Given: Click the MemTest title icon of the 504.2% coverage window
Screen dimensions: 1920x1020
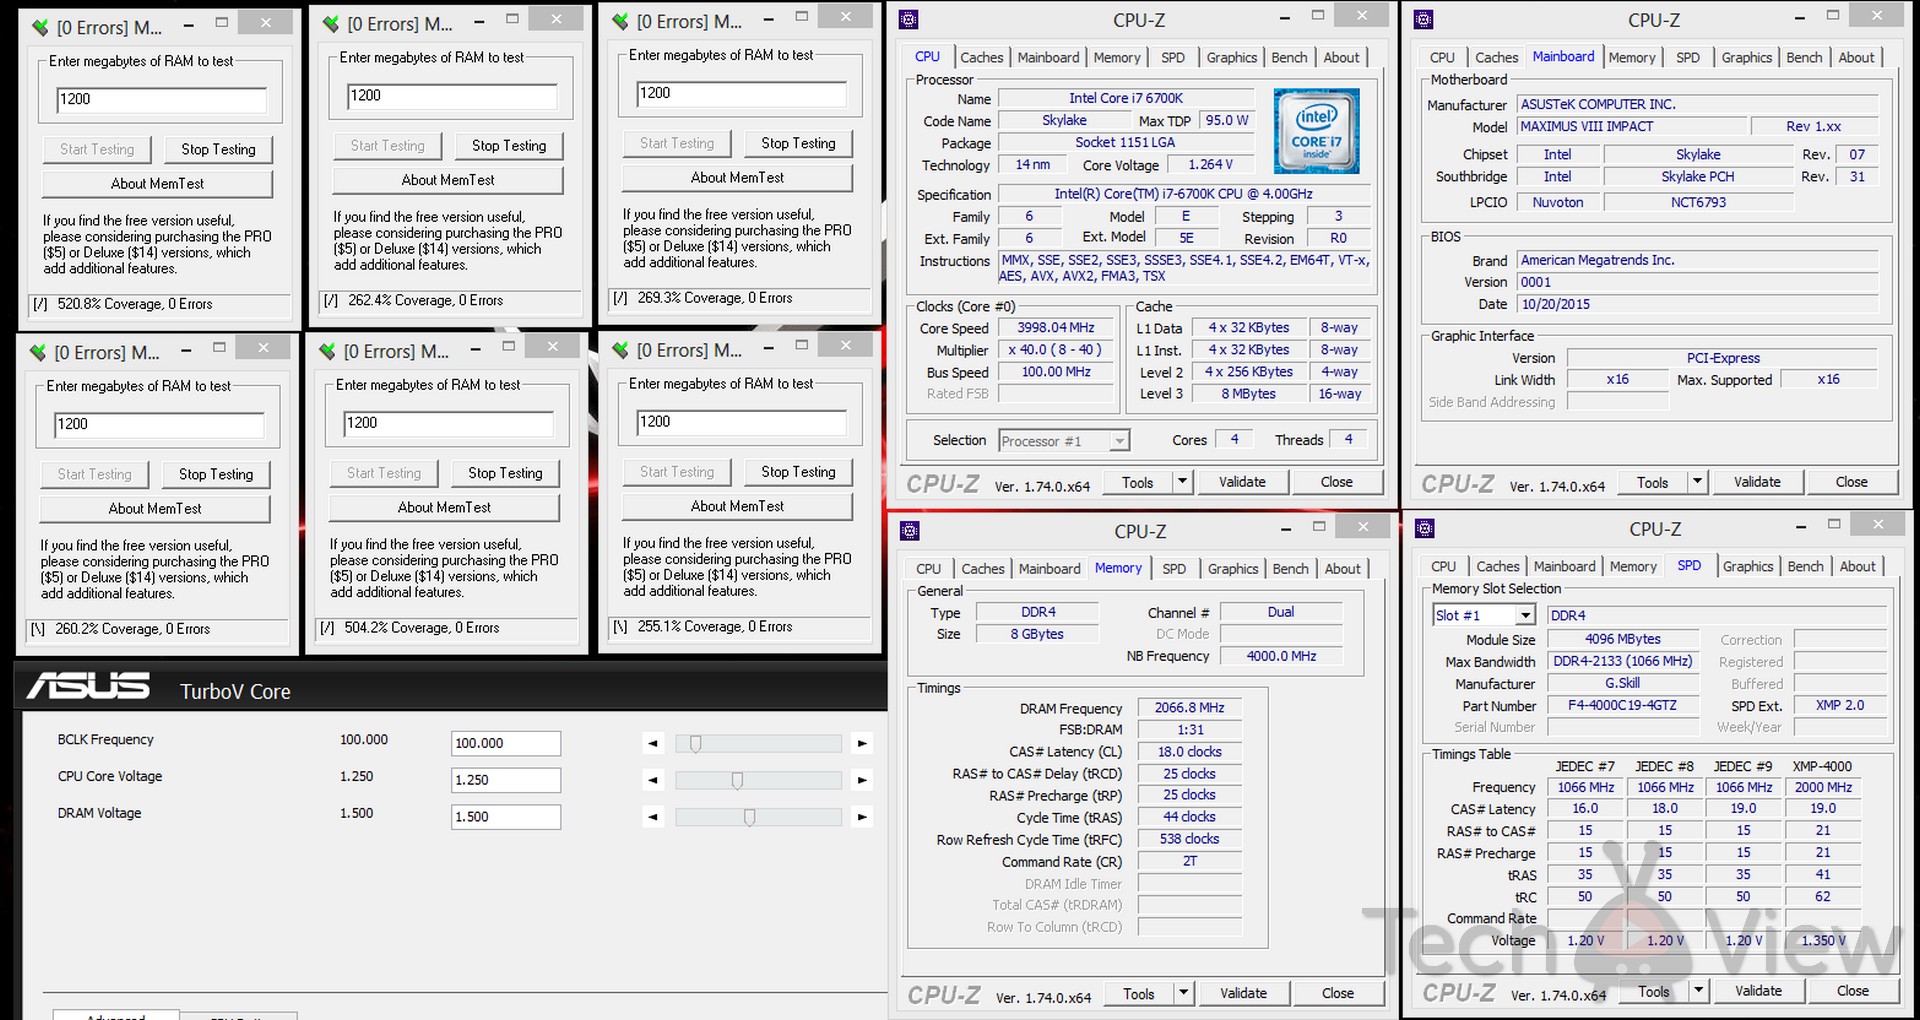Looking at the screenshot, I should (x=327, y=351).
